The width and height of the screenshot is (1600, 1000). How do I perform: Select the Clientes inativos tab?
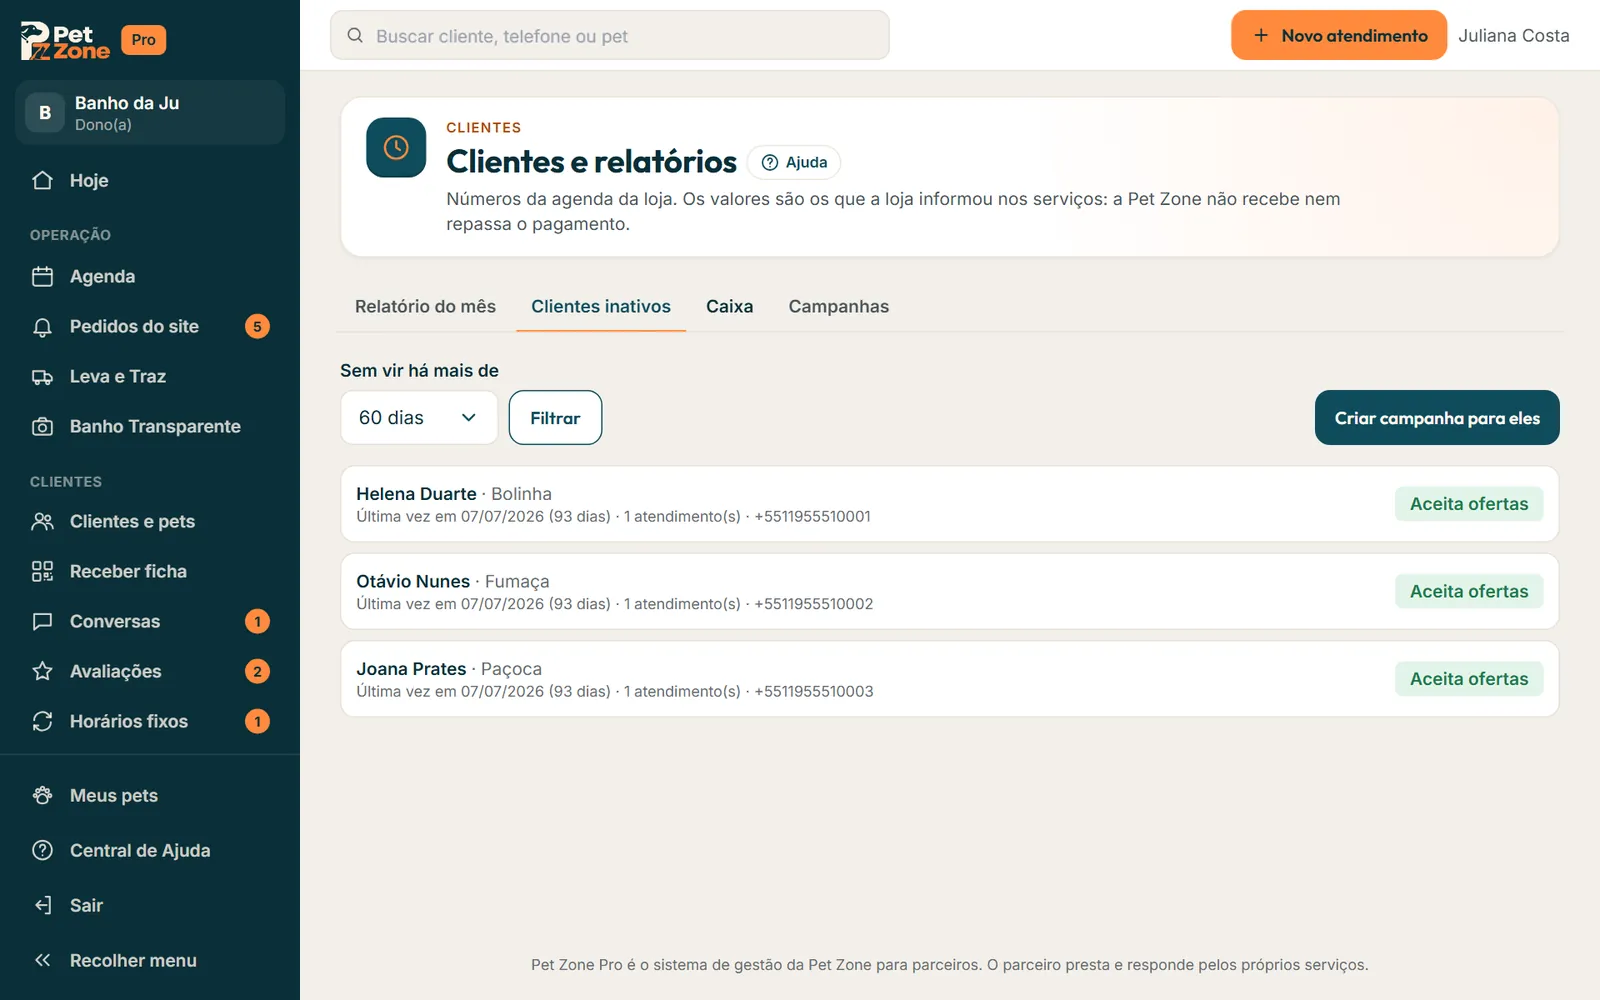(x=601, y=306)
